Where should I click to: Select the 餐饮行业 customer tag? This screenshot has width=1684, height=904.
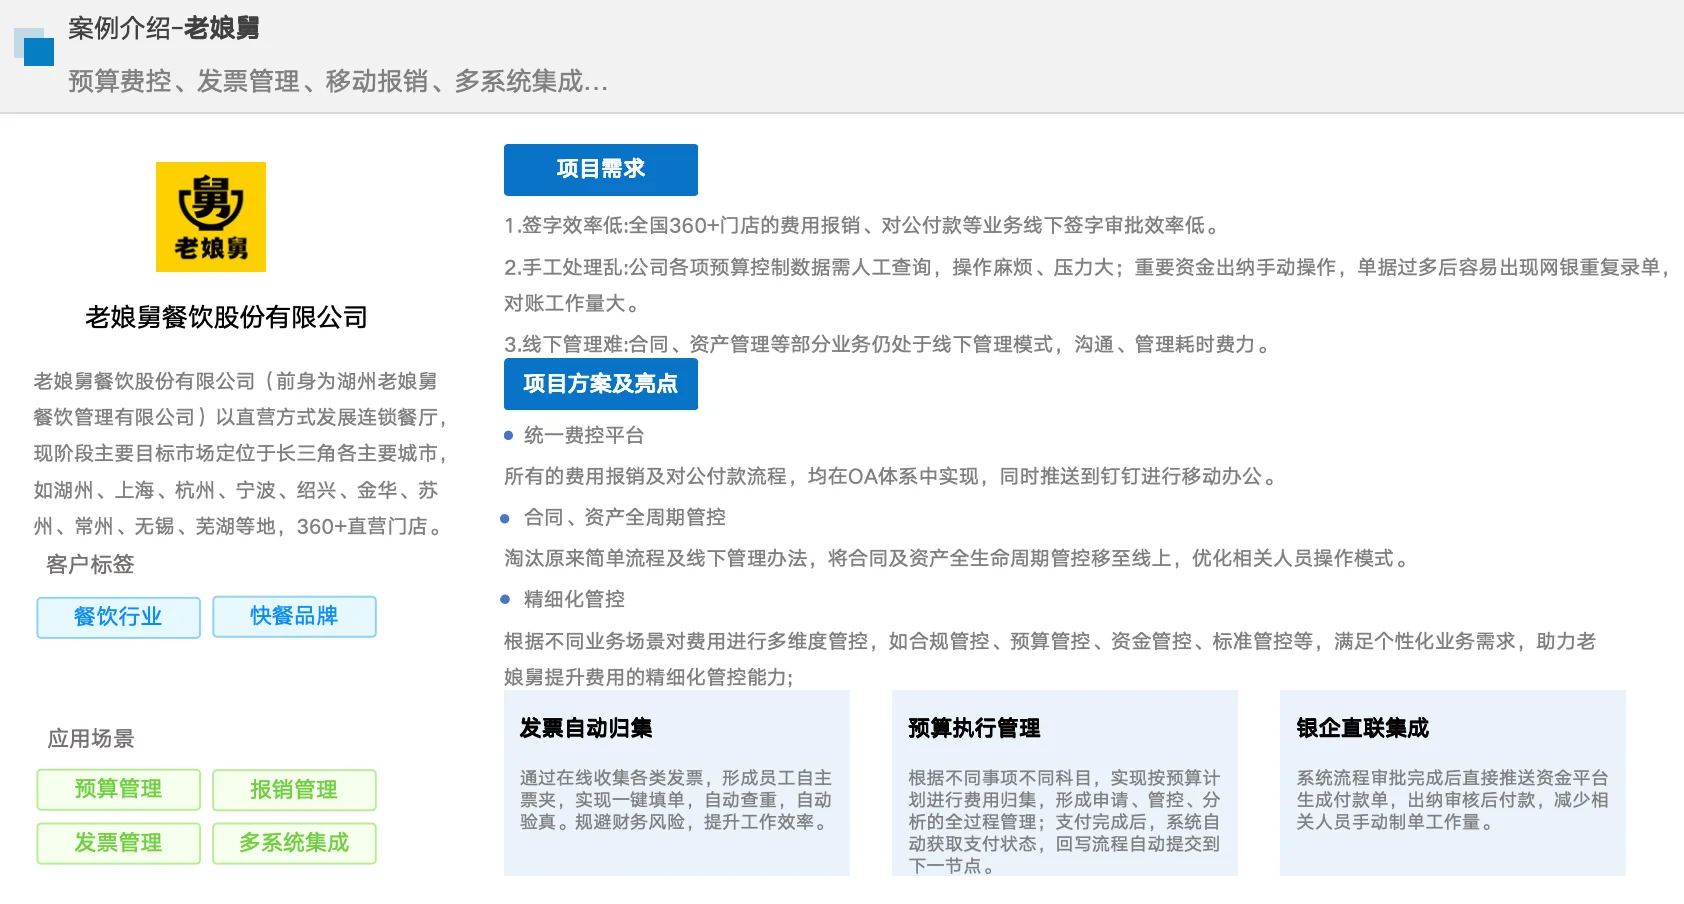click(118, 617)
